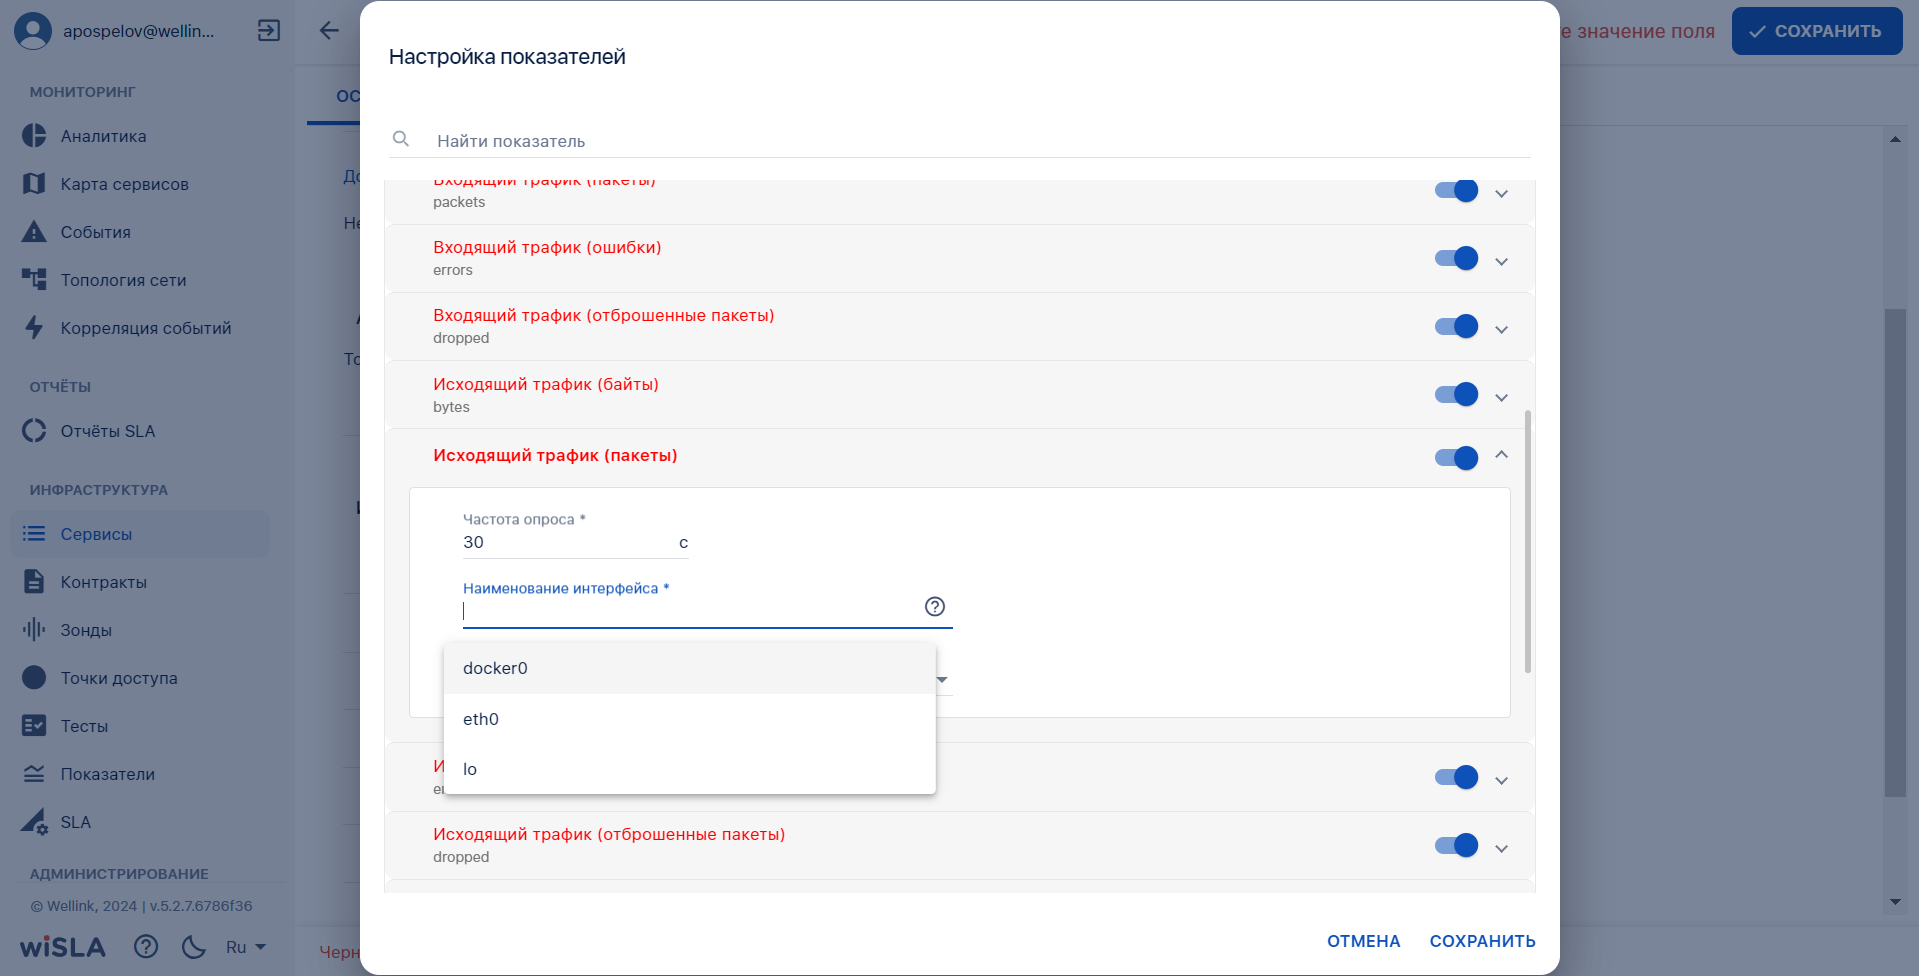Open the Ru language dropdown
Viewport: 1919px width, 976px height.
point(246,947)
